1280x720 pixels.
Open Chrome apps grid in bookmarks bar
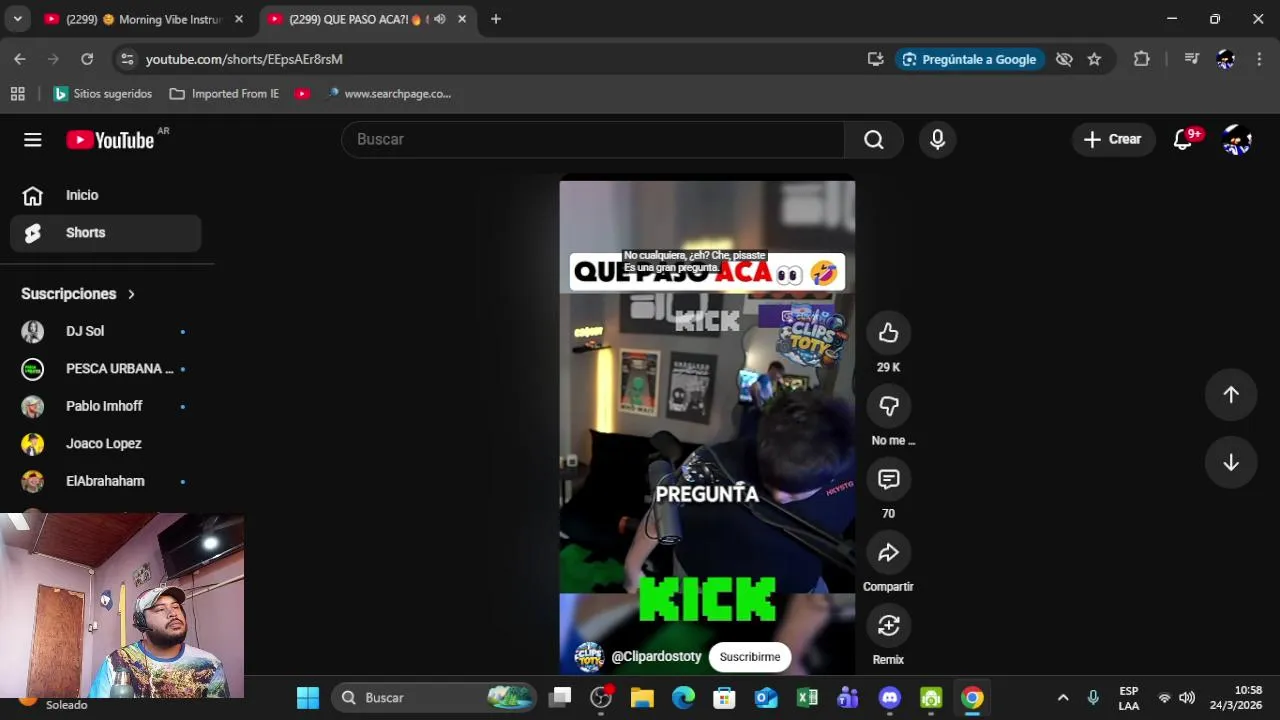click(x=17, y=94)
